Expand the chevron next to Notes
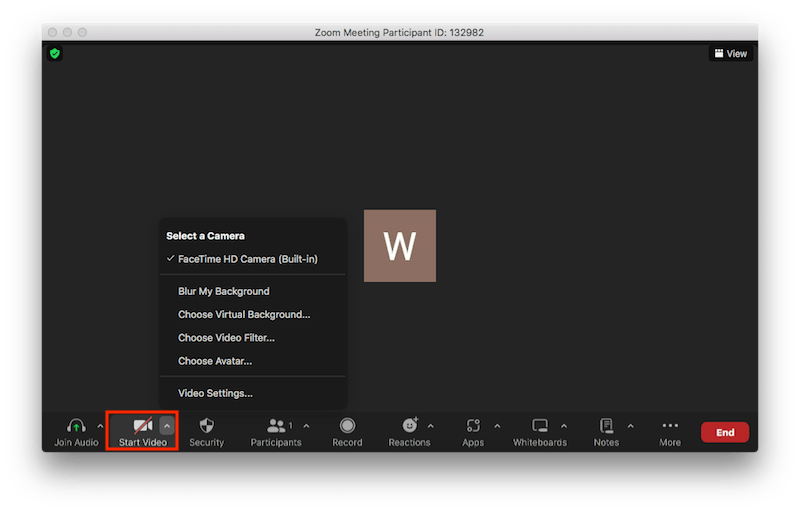This screenshot has width=800, height=512. [631, 426]
